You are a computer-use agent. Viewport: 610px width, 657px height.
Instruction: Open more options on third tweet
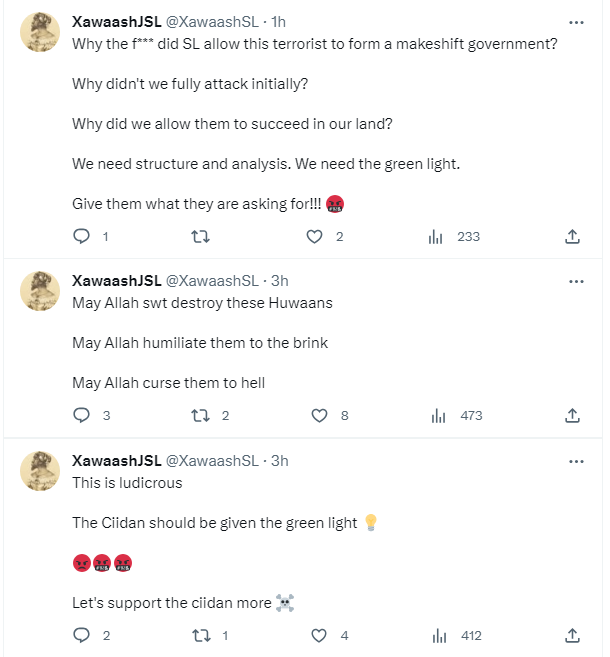(576, 461)
